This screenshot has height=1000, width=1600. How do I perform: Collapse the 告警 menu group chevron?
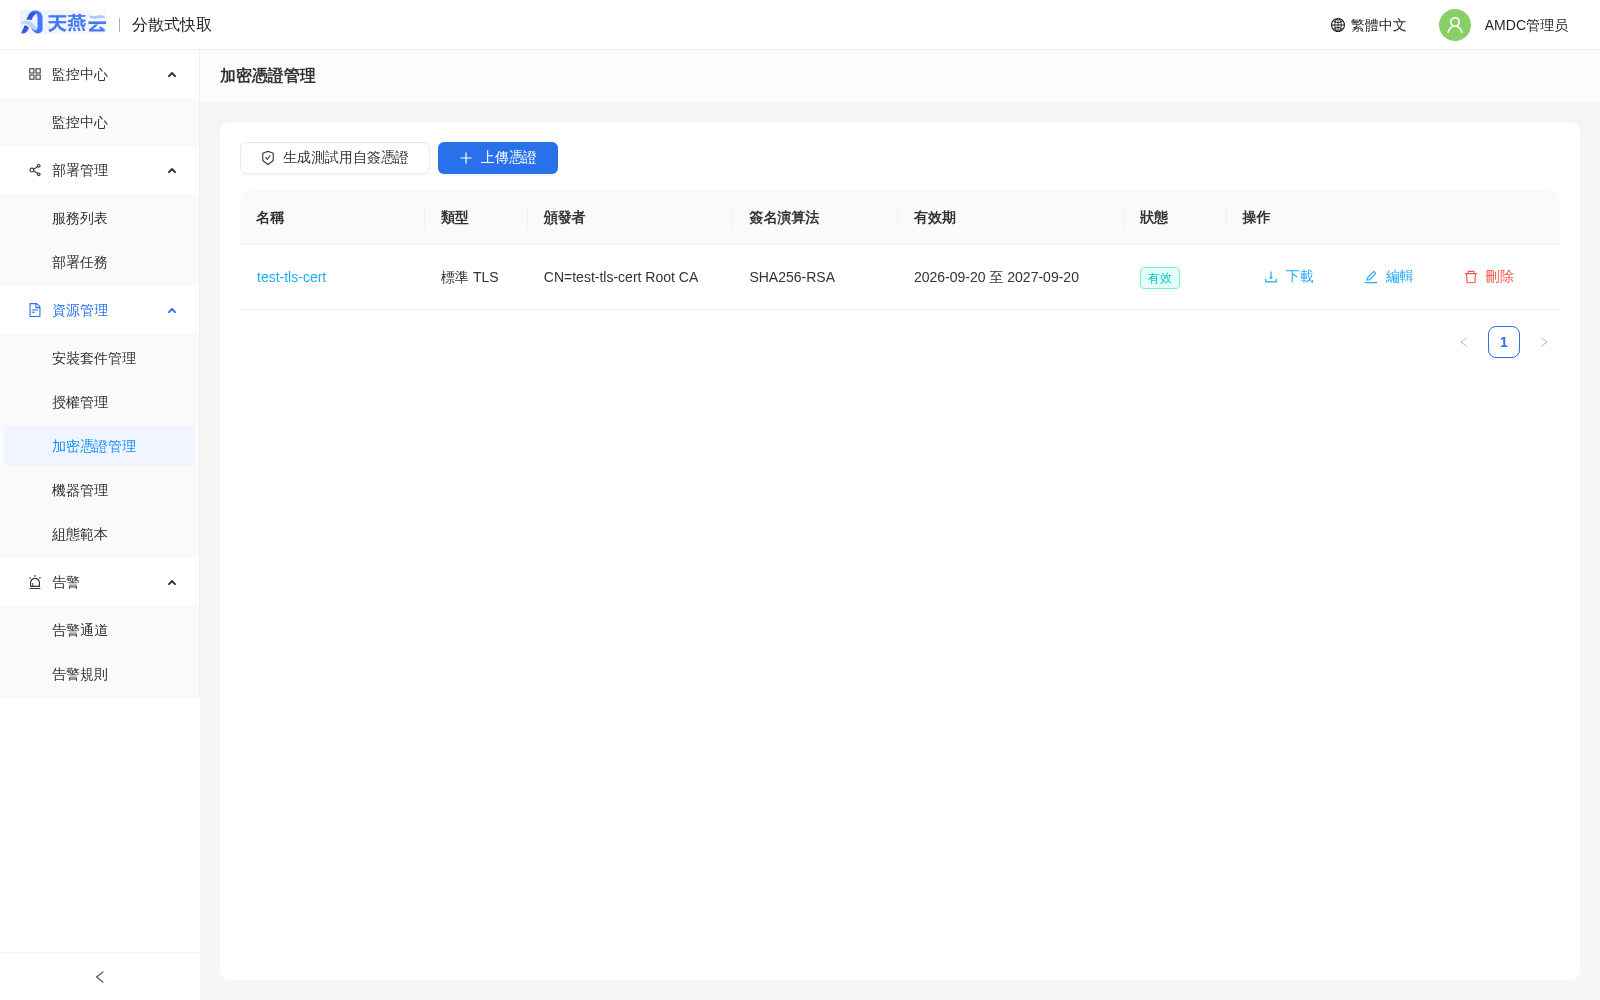(172, 582)
